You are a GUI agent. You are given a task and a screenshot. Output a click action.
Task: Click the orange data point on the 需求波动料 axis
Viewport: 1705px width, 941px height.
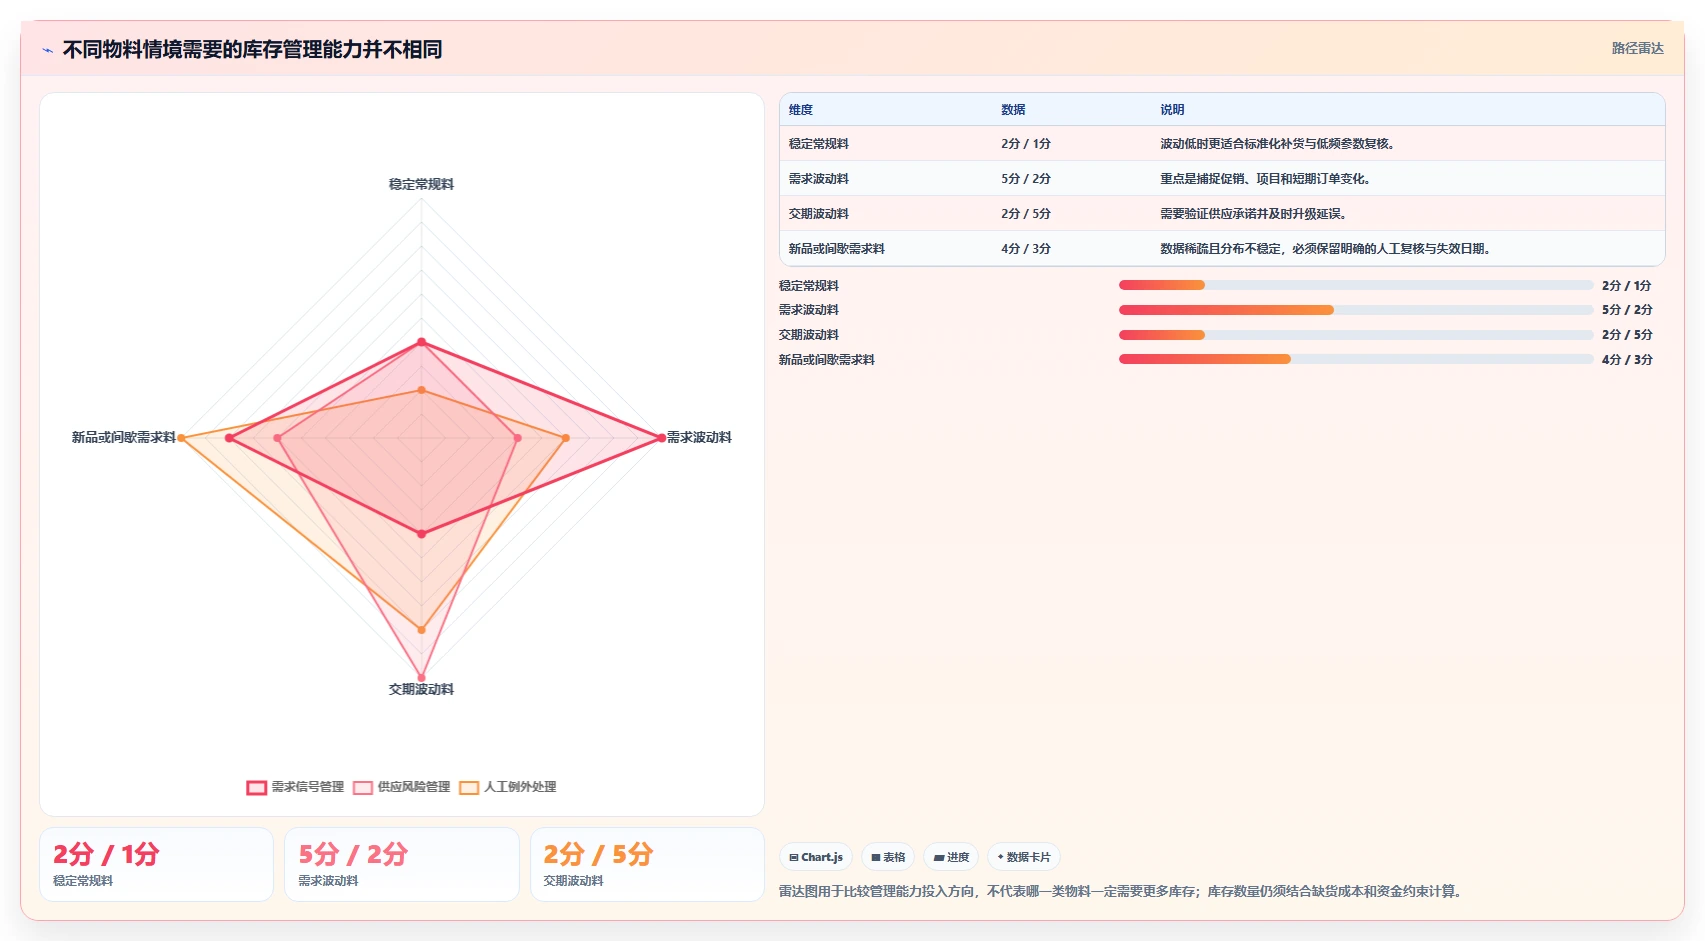coord(565,438)
